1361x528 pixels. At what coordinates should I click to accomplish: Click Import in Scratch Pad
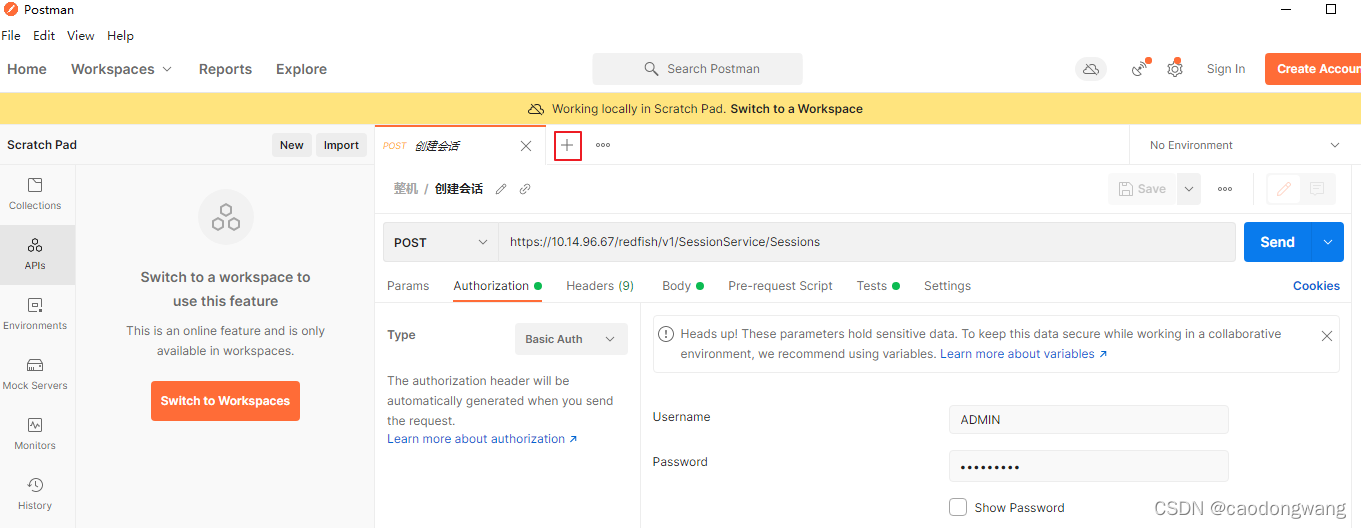(341, 145)
